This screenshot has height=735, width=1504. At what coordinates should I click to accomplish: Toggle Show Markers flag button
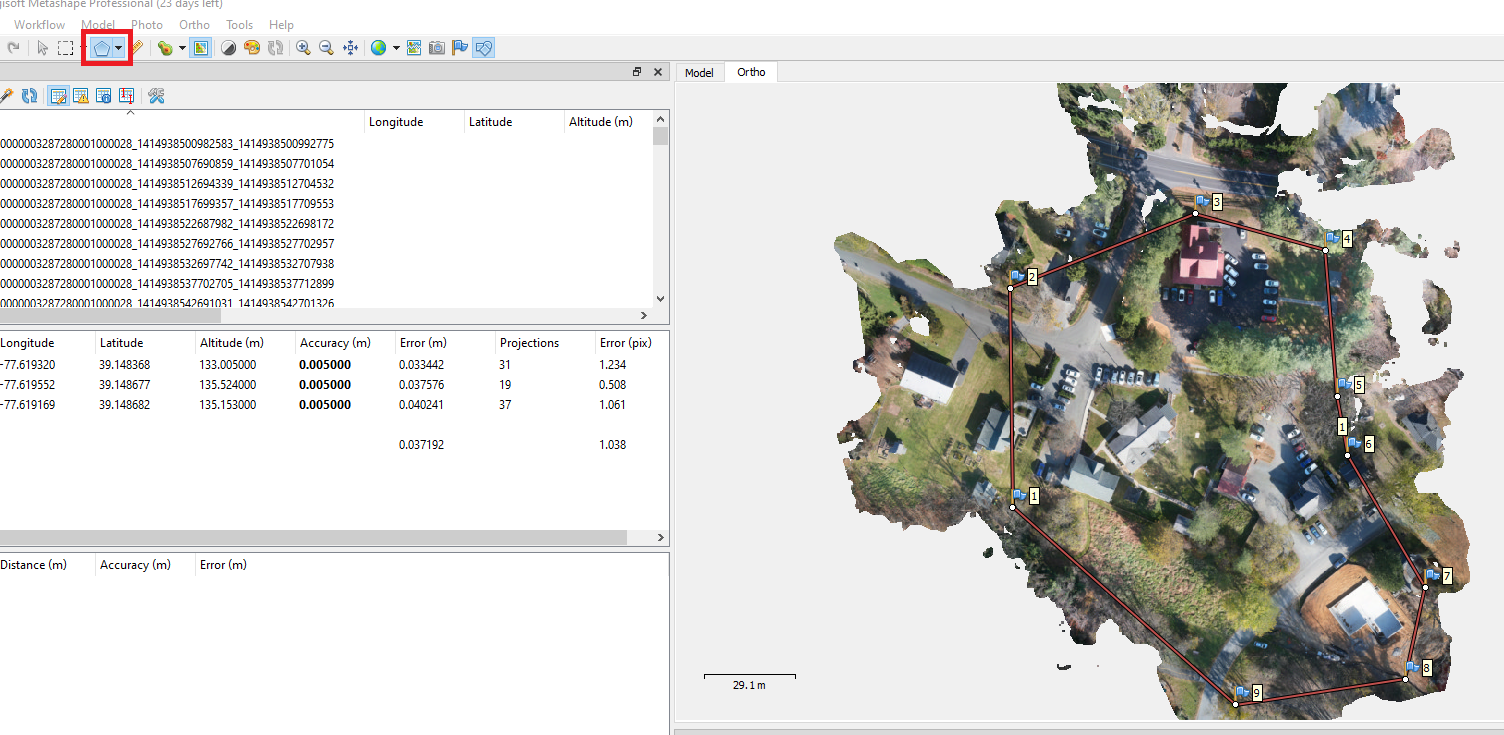click(460, 48)
